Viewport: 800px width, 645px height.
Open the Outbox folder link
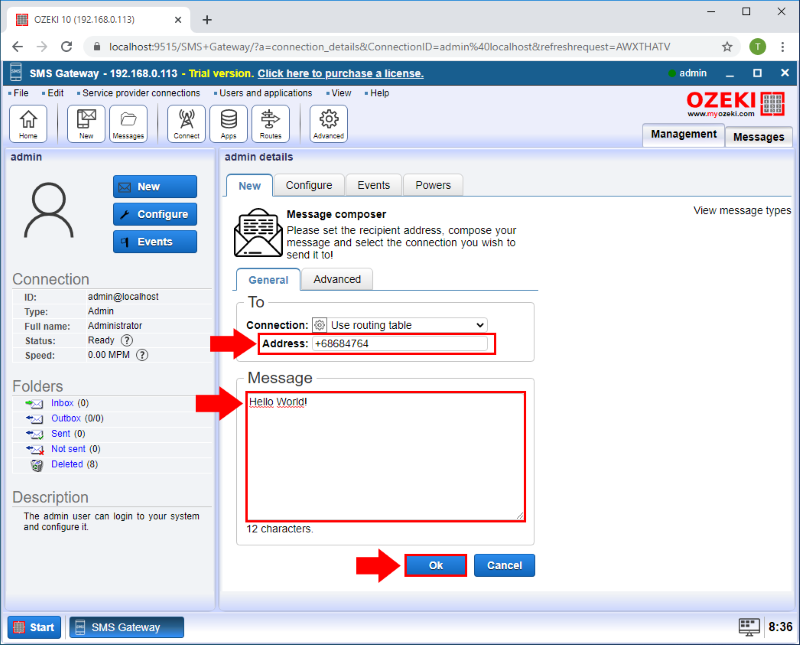66,418
